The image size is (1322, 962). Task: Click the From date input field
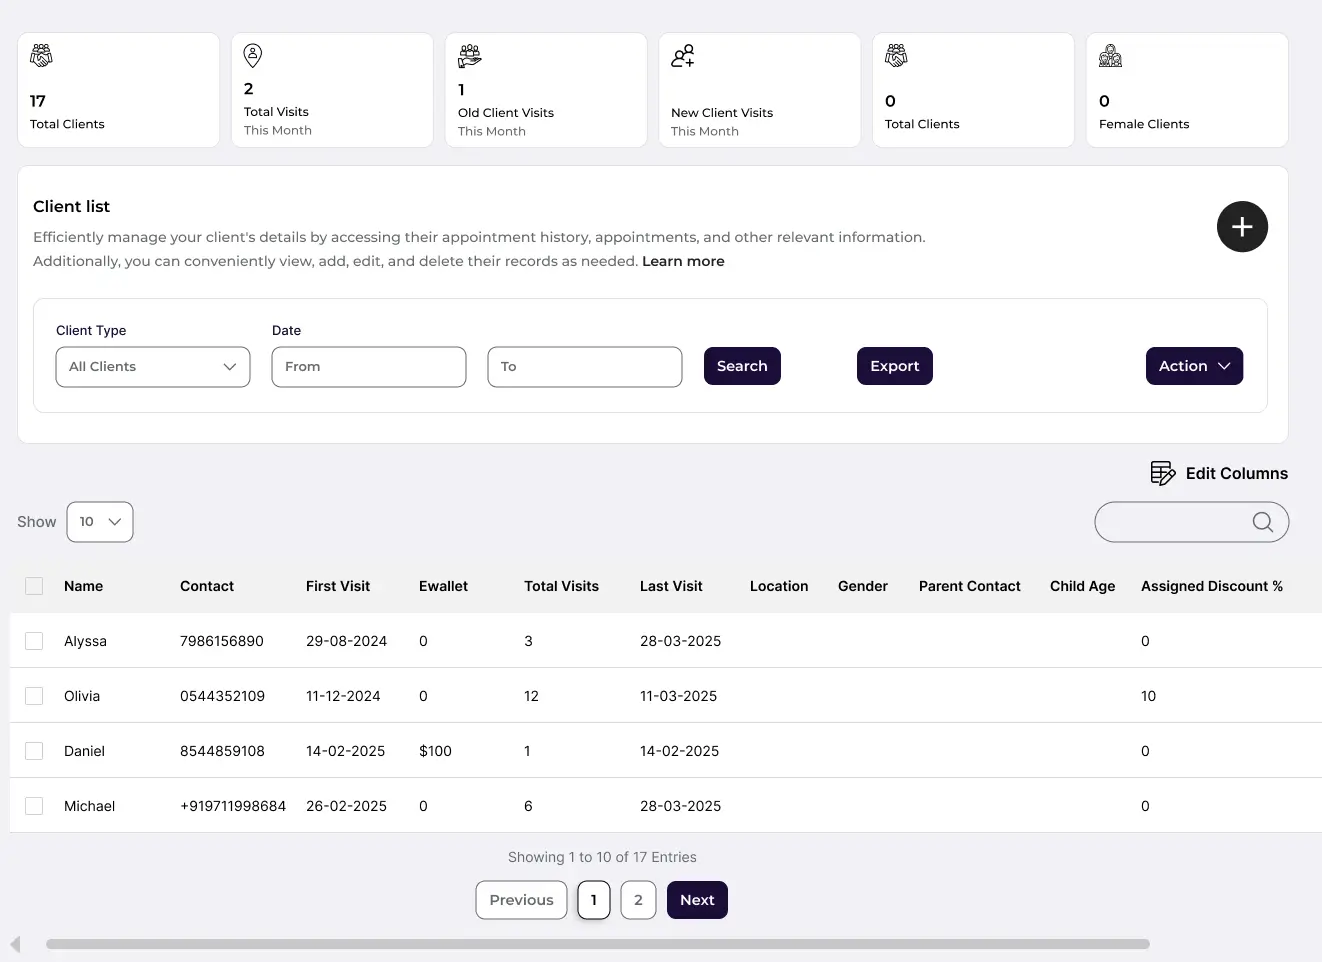pyautogui.click(x=368, y=367)
